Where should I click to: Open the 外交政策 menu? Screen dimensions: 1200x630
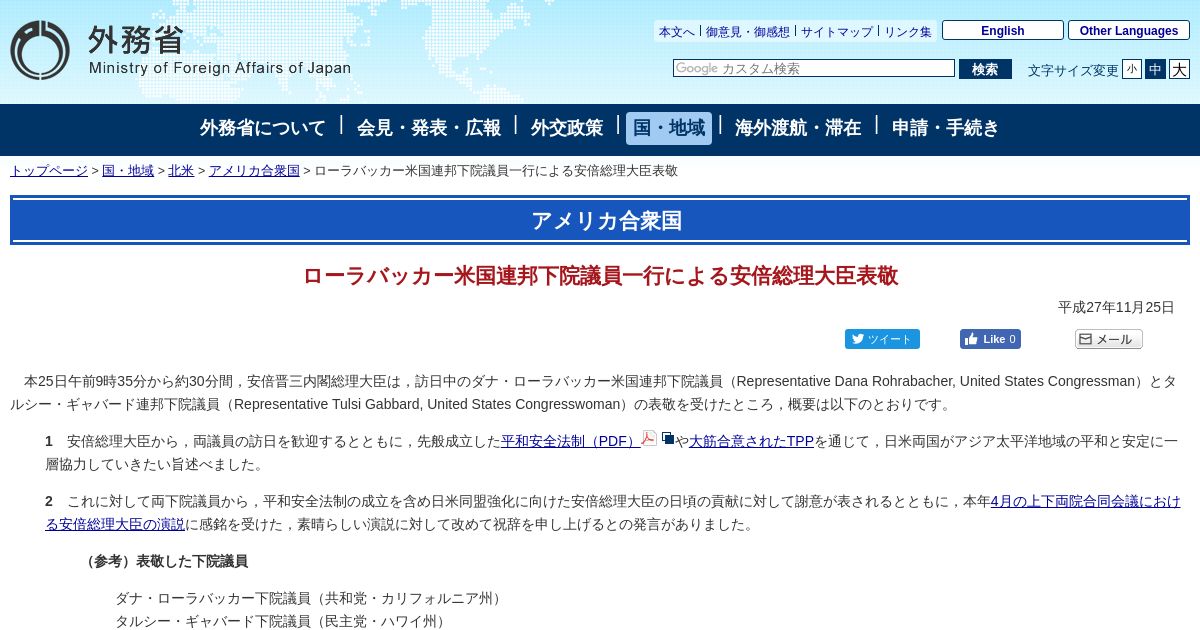click(x=567, y=128)
